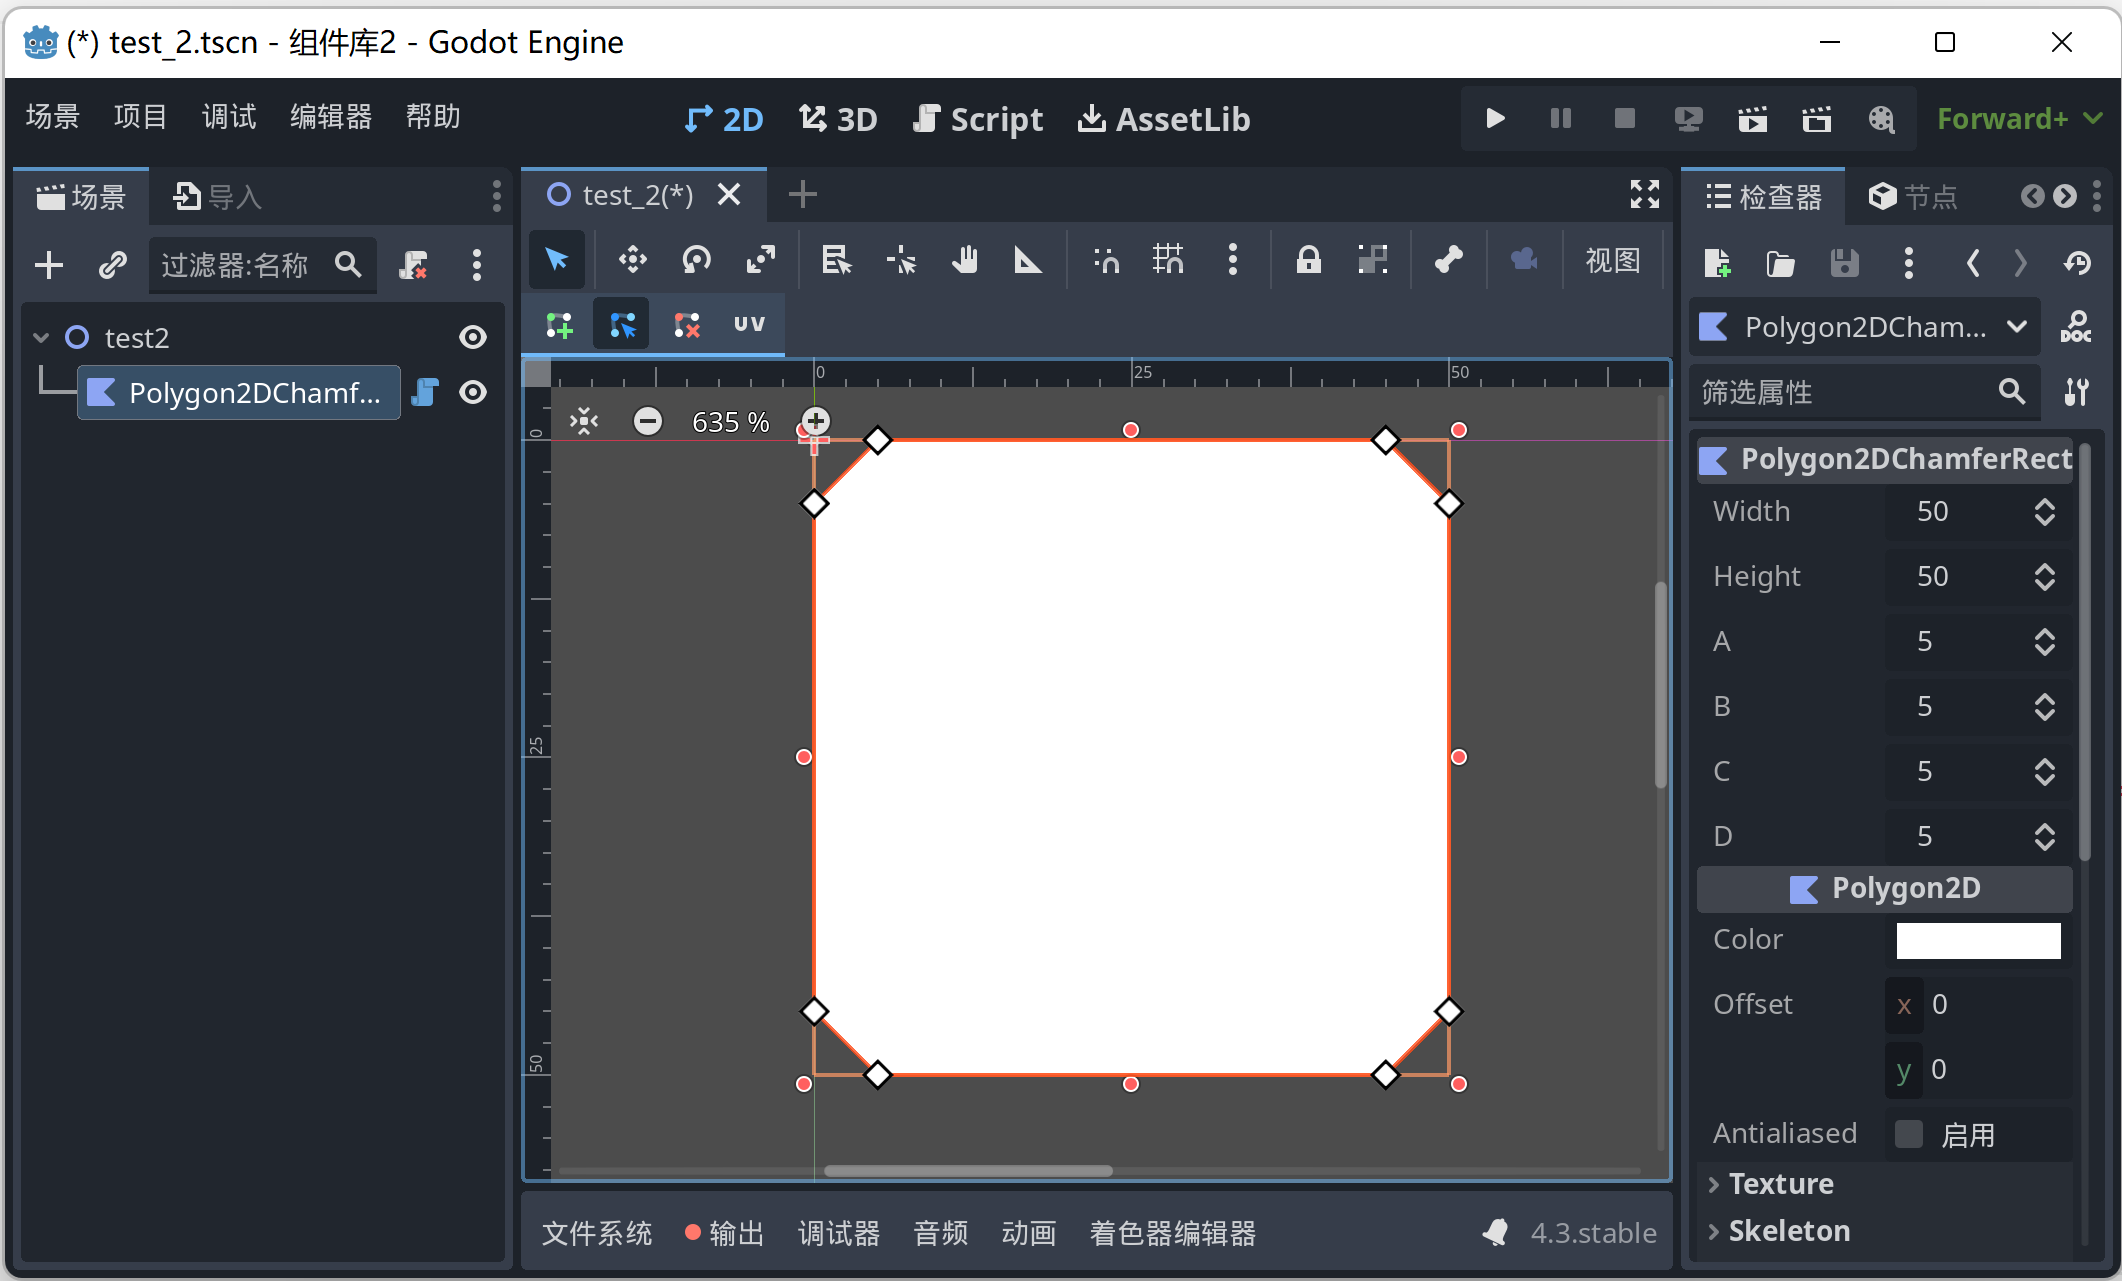Image resolution: width=2122 pixels, height=1281 pixels.
Task: Toggle visibility of Polygon2DChamferRect node
Action: pos(472,392)
